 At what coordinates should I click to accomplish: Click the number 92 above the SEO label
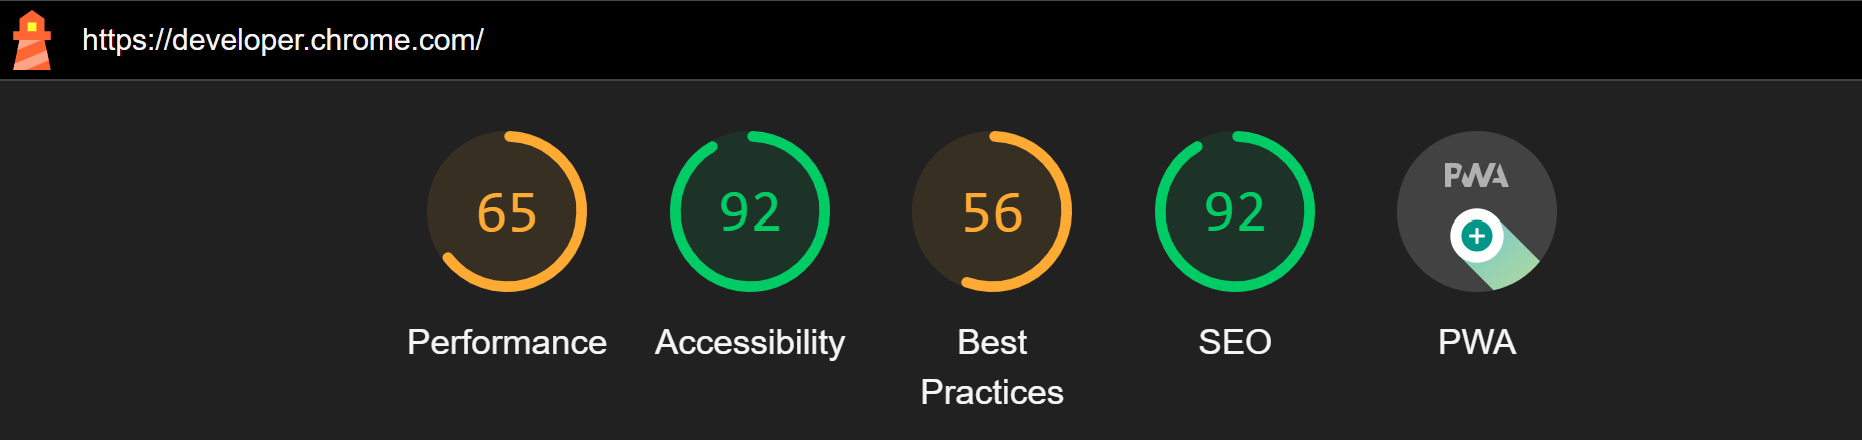[x=1235, y=213]
